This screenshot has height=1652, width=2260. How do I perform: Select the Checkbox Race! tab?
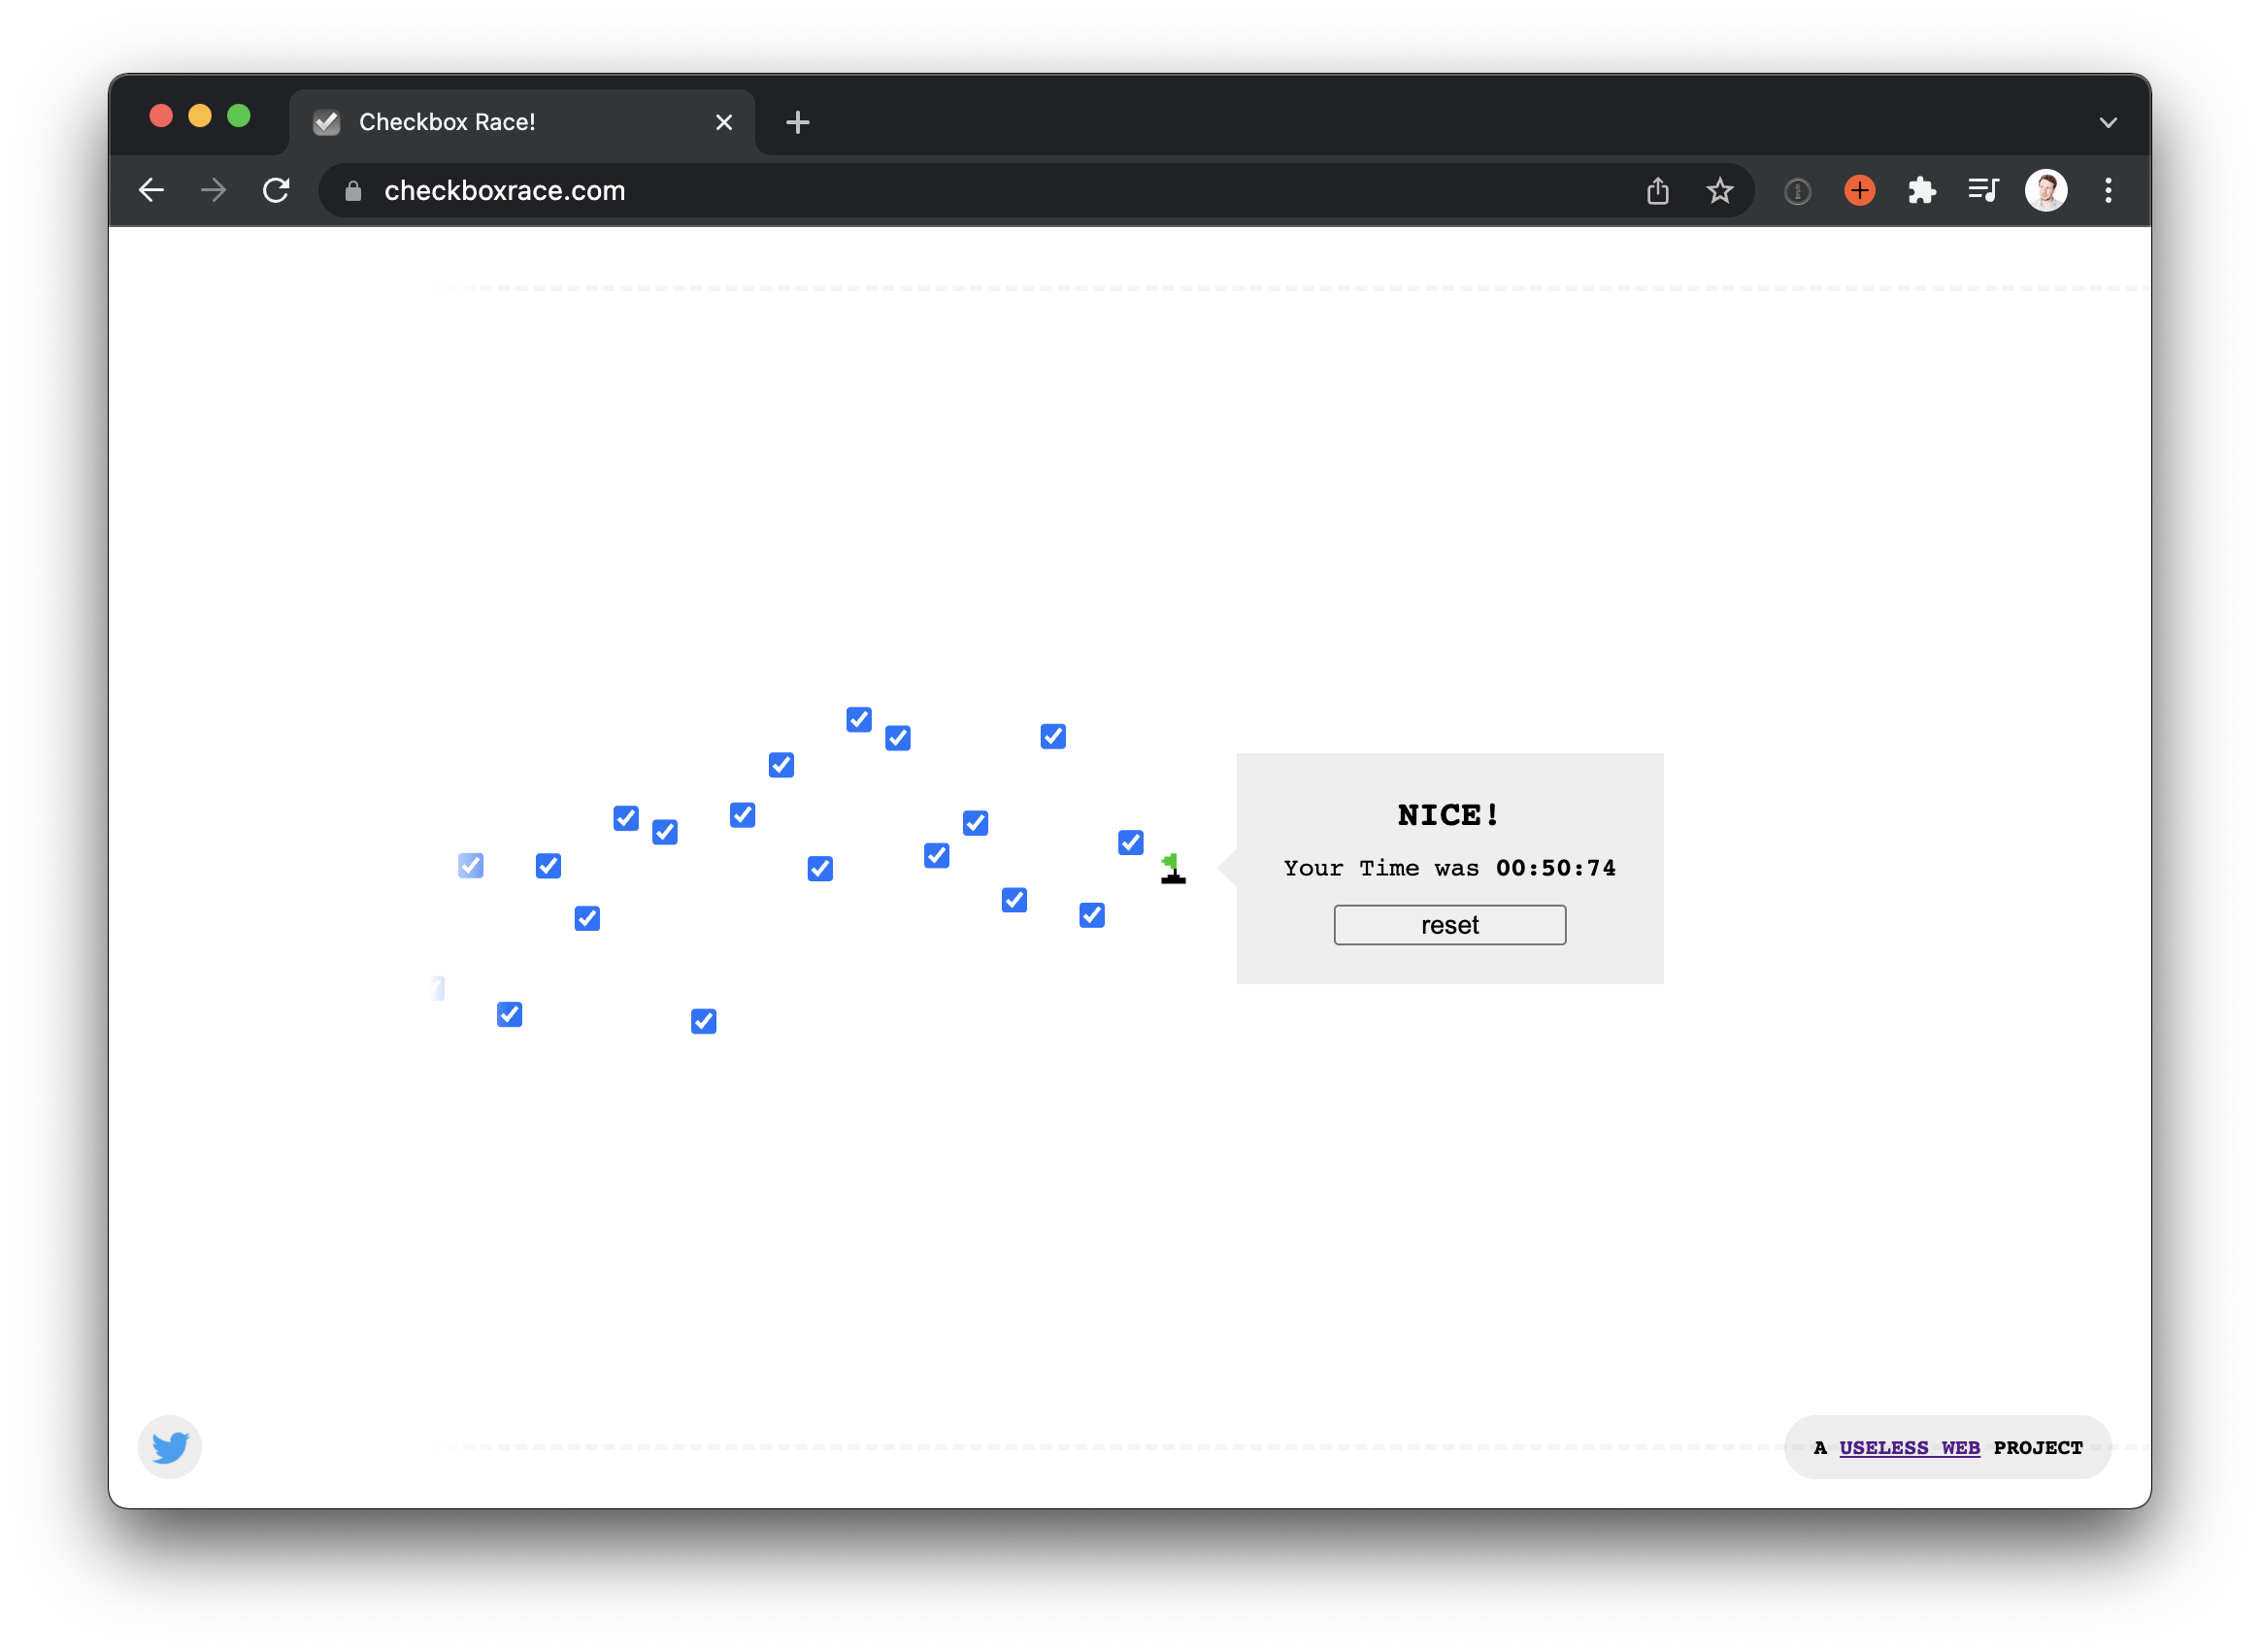click(x=522, y=122)
